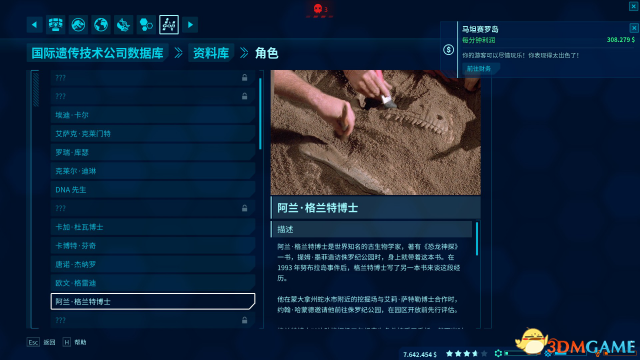640x360 pixels.
Task: Click the Esc 返回 back button
Action: (x=41, y=342)
